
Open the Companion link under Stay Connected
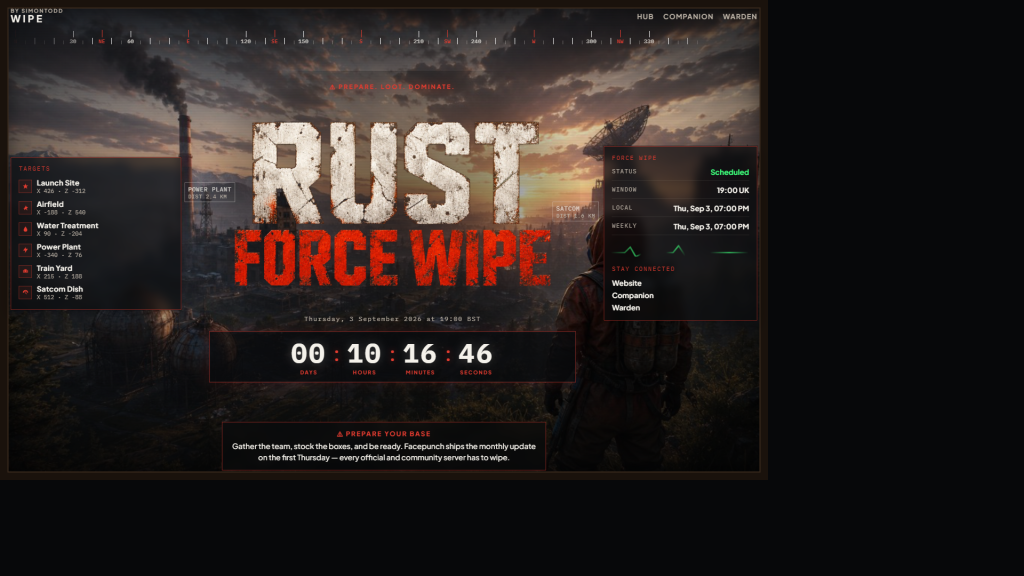(632, 296)
